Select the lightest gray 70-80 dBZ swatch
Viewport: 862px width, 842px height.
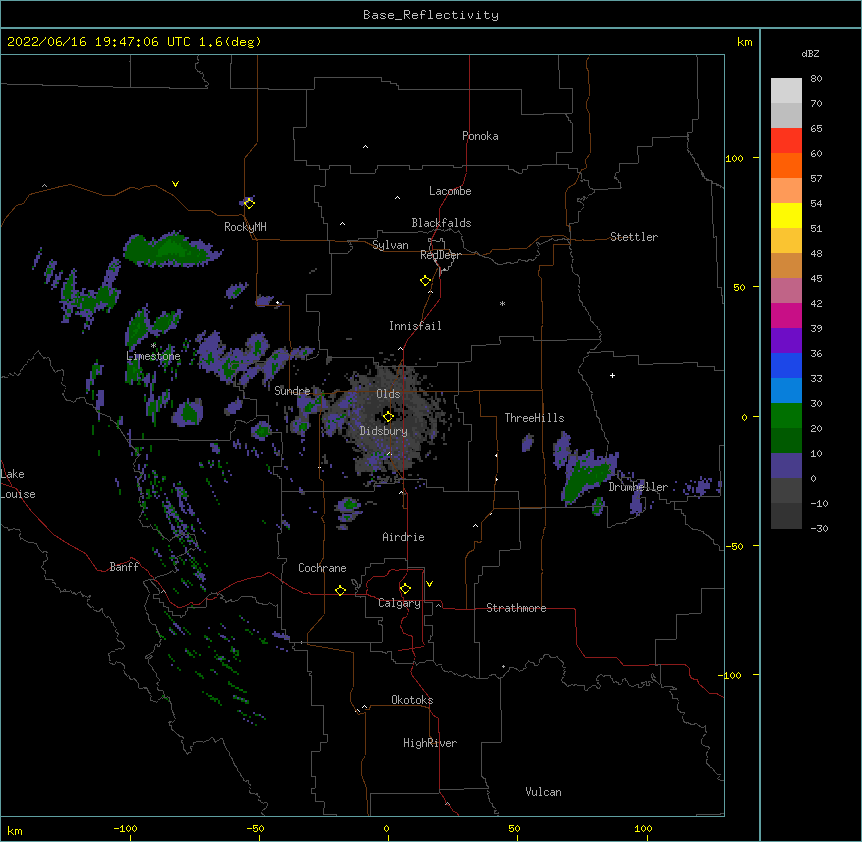click(786, 91)
